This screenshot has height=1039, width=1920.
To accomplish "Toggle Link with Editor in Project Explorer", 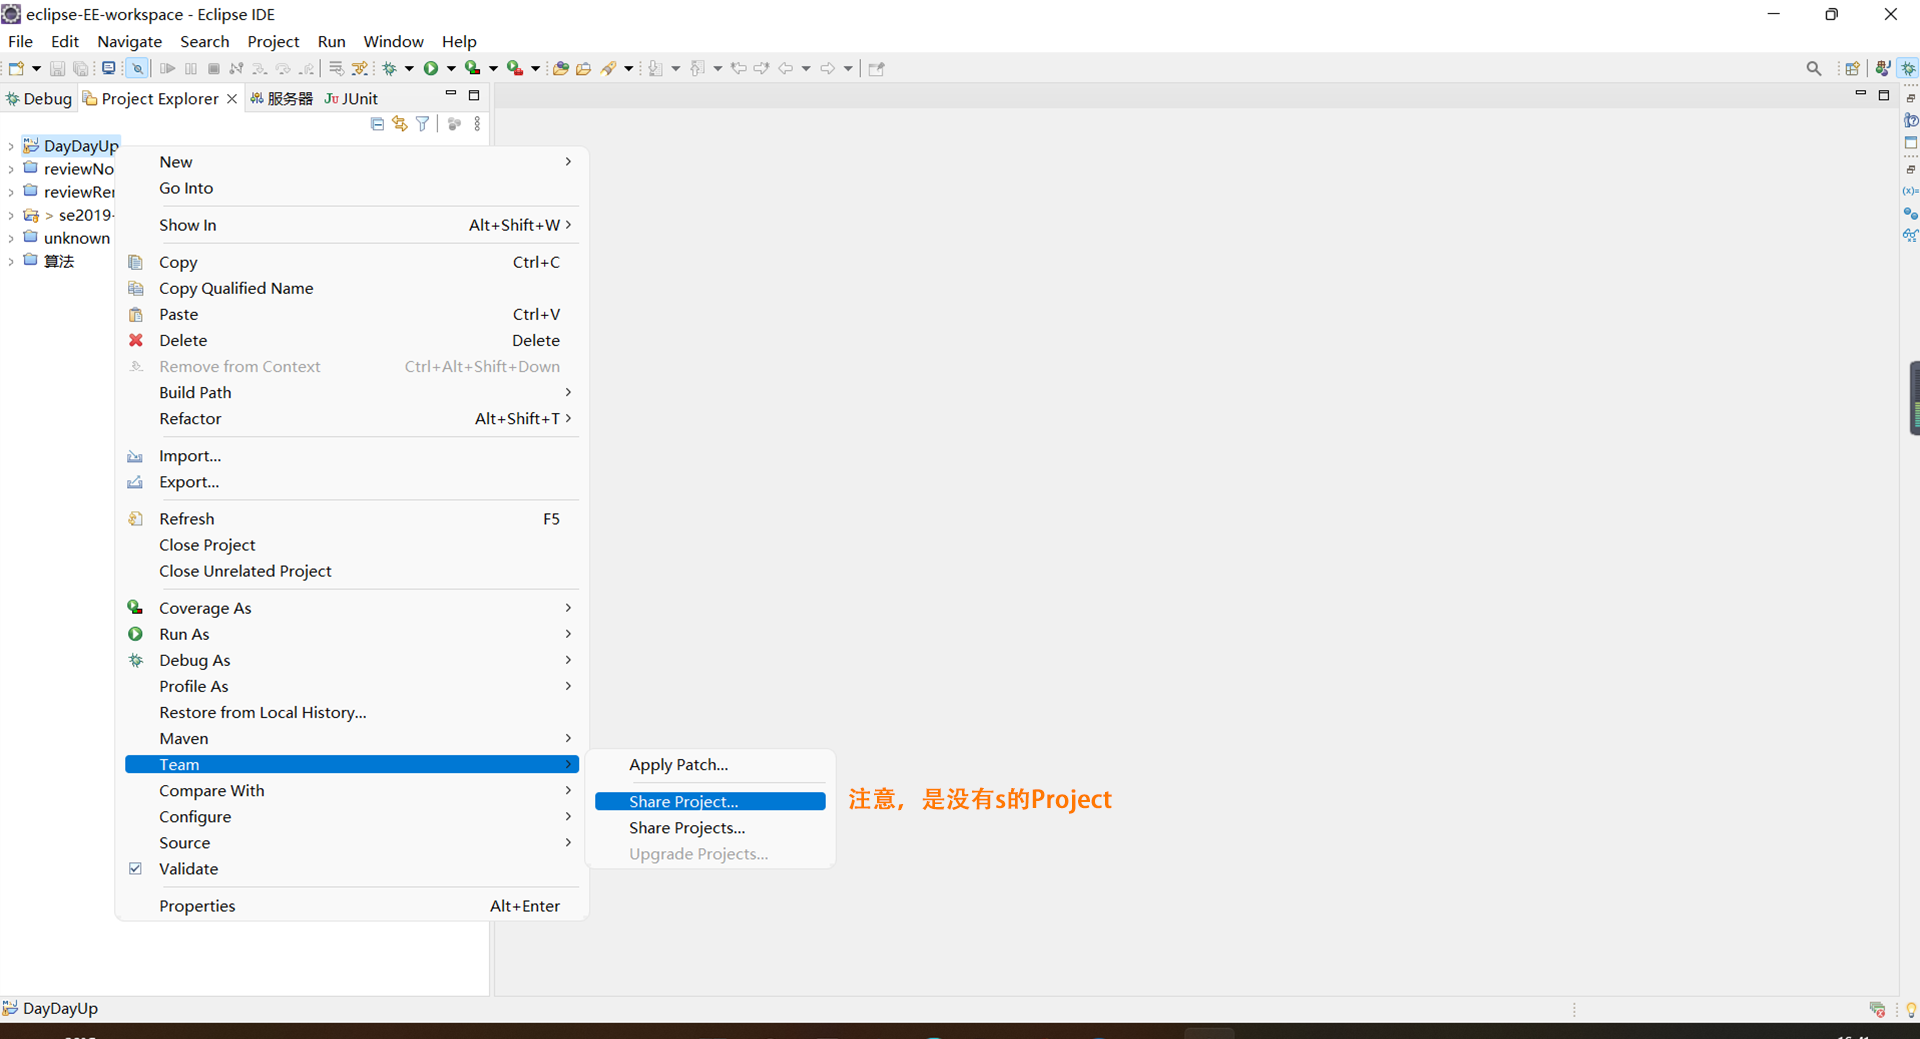I will click(x=399, y=123).
